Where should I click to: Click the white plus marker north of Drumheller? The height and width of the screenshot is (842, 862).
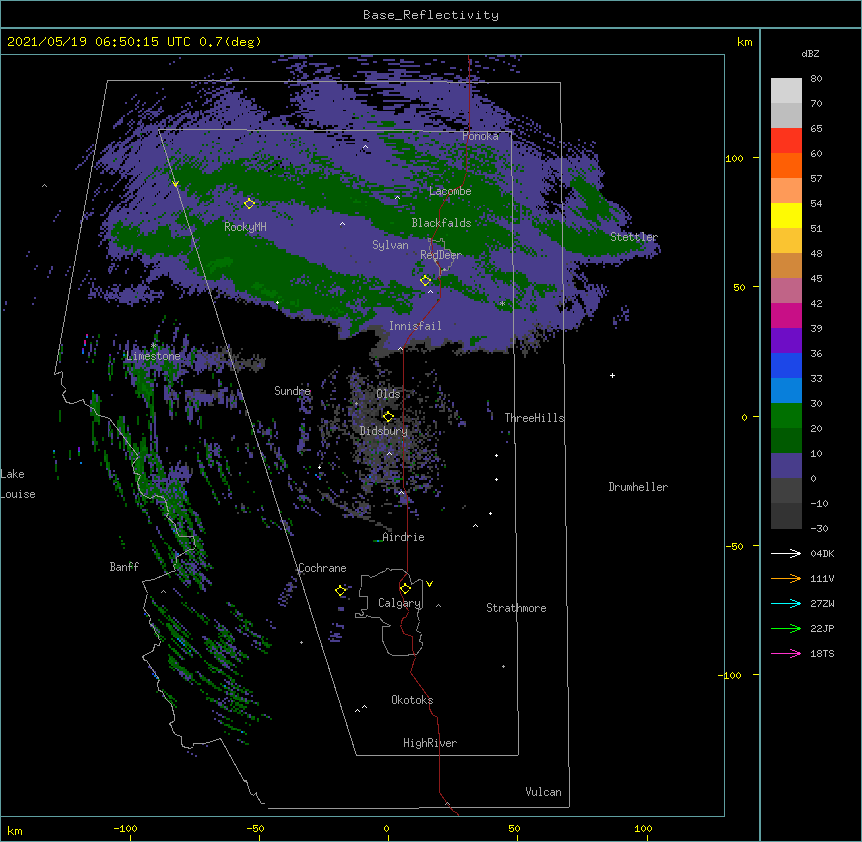(612, 375)
